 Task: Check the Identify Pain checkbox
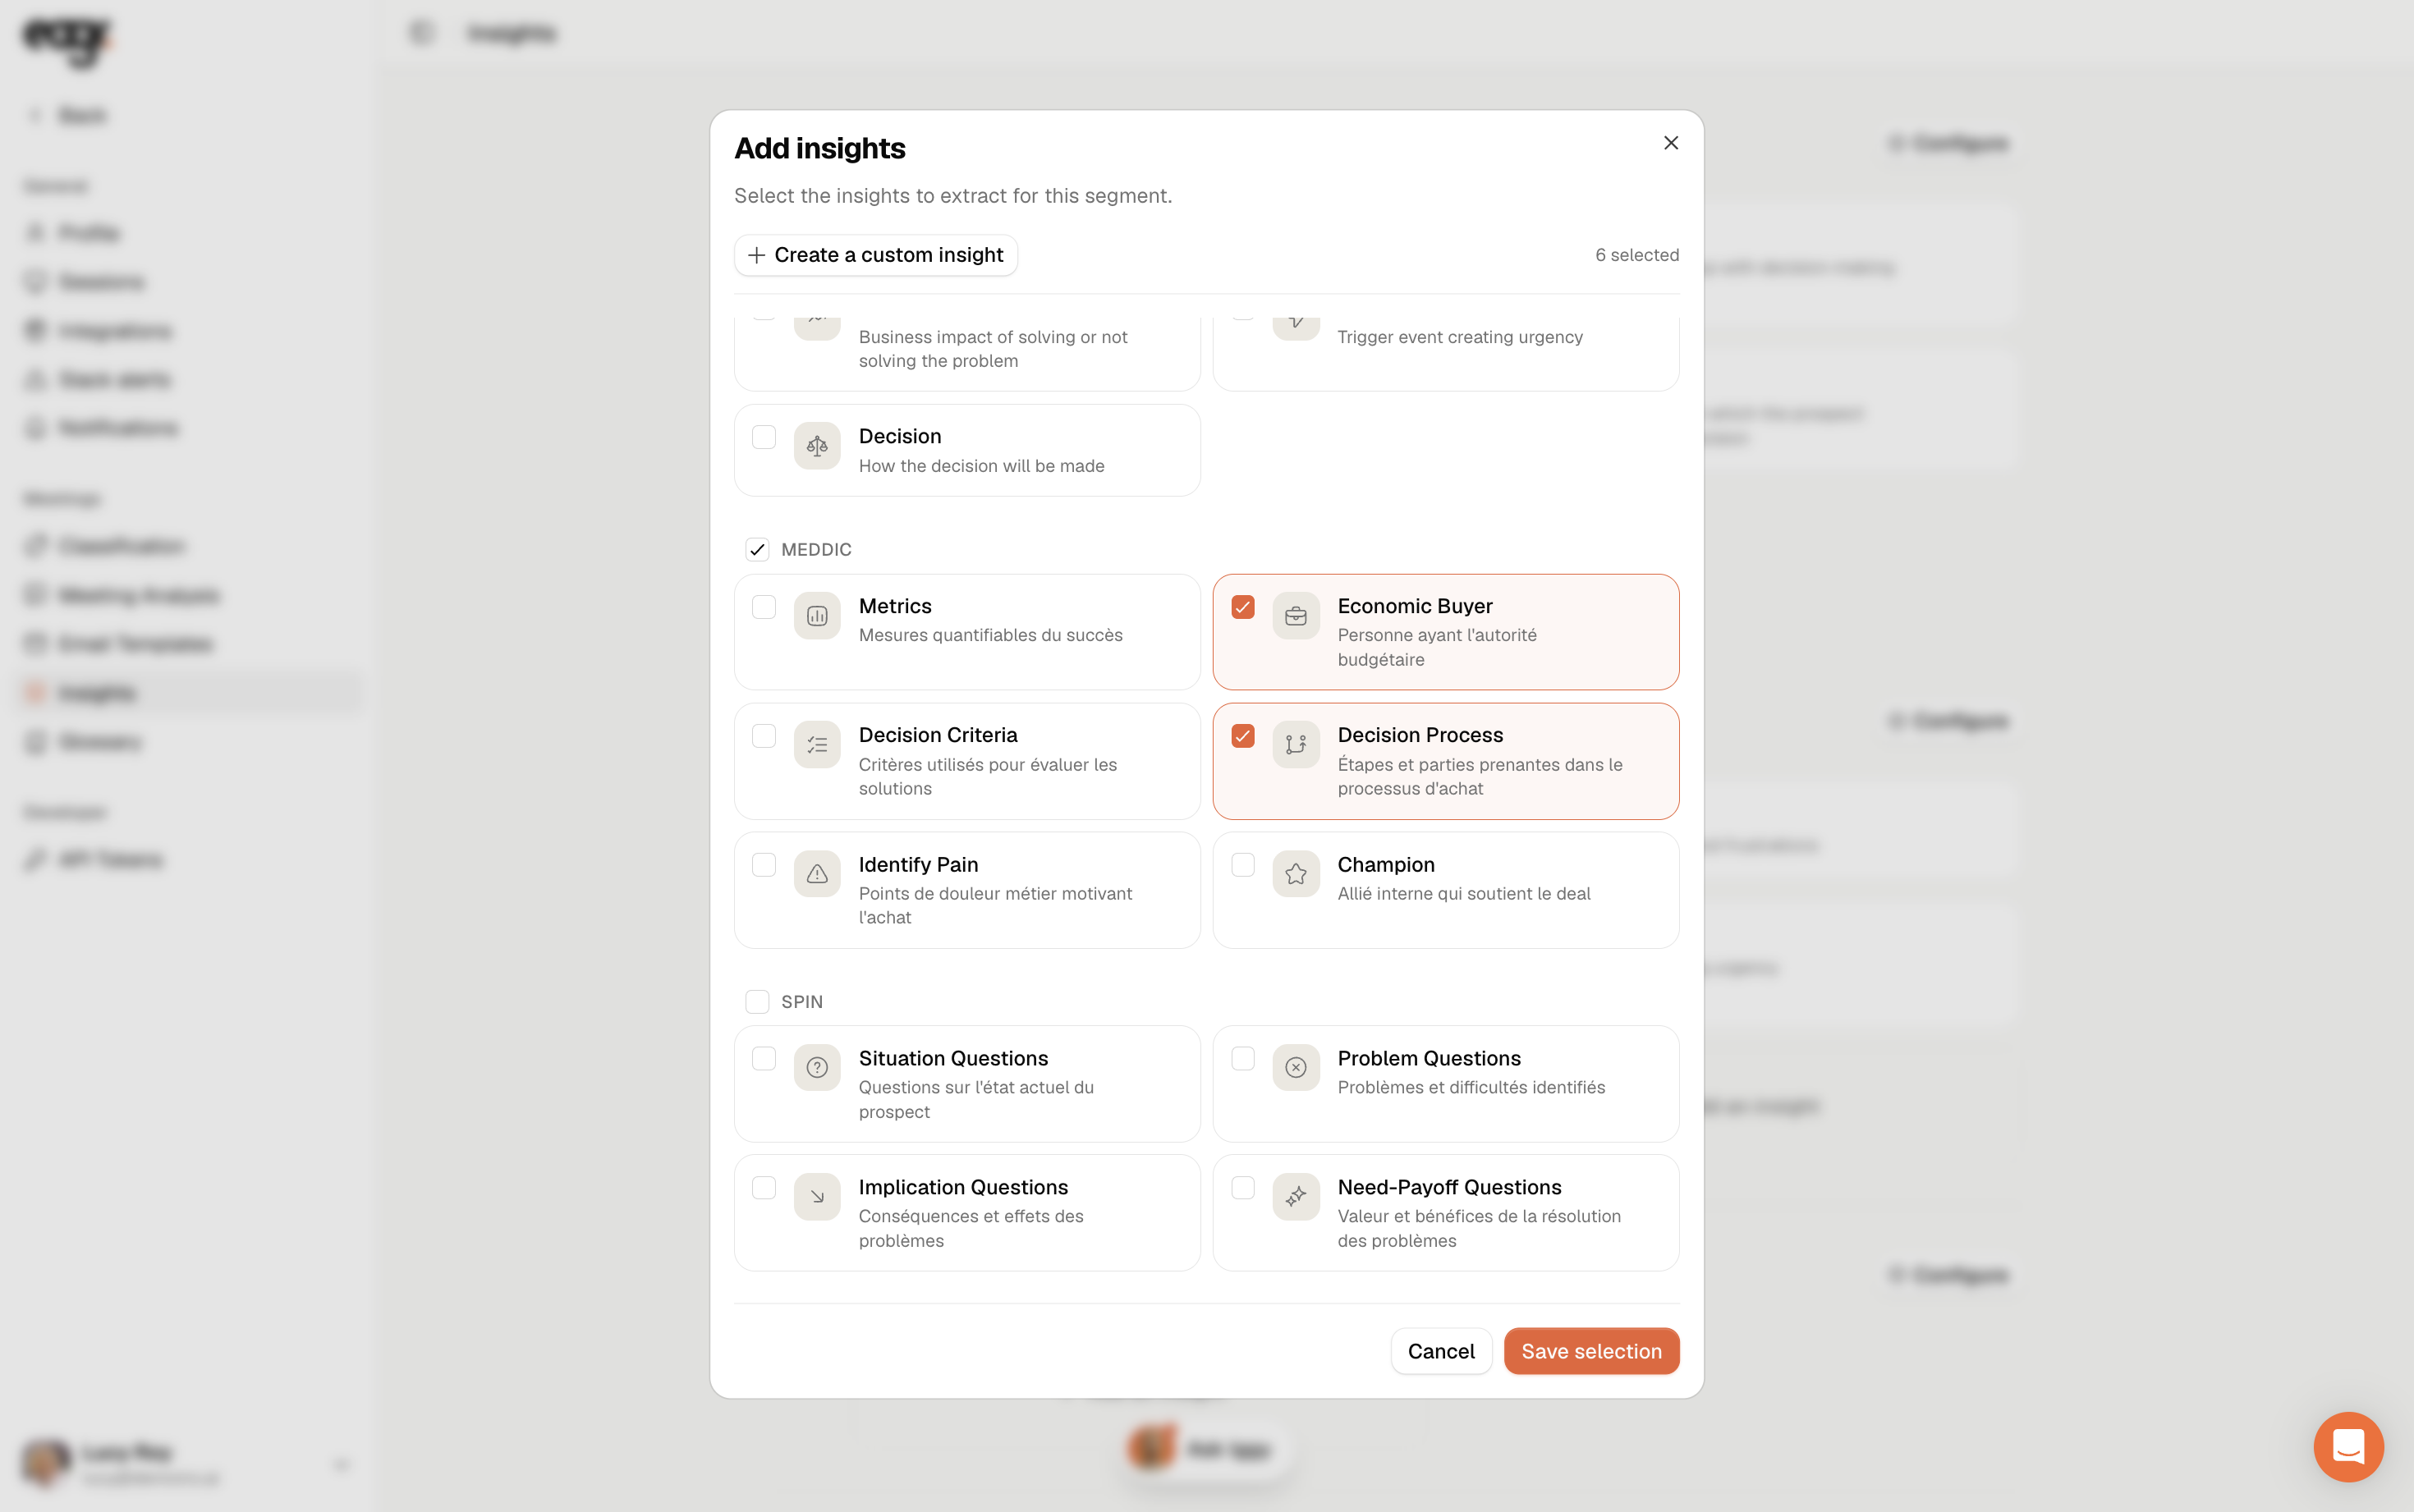pyautogui.click(x=764, y=865)
